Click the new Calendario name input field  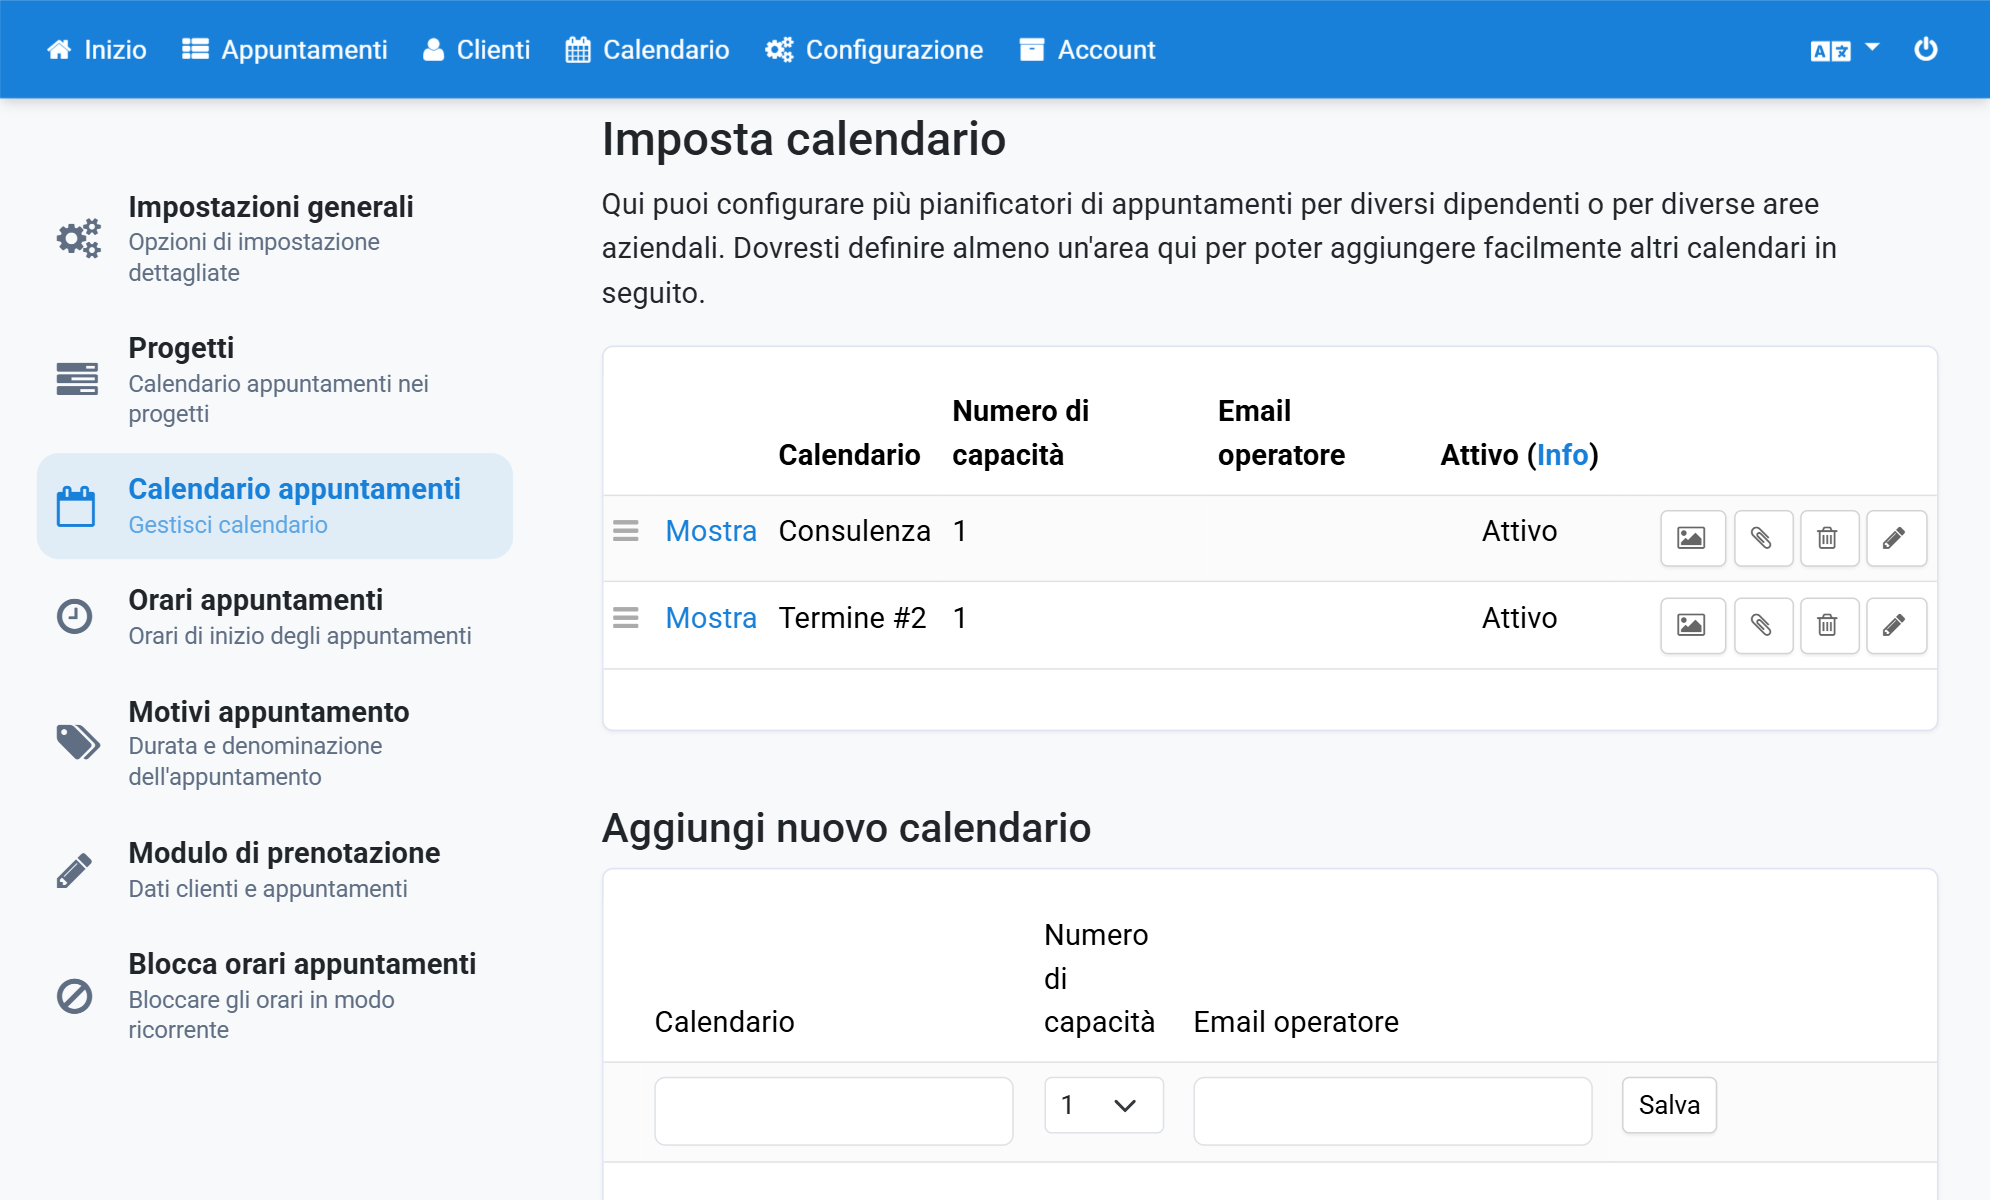point(834,1110)
